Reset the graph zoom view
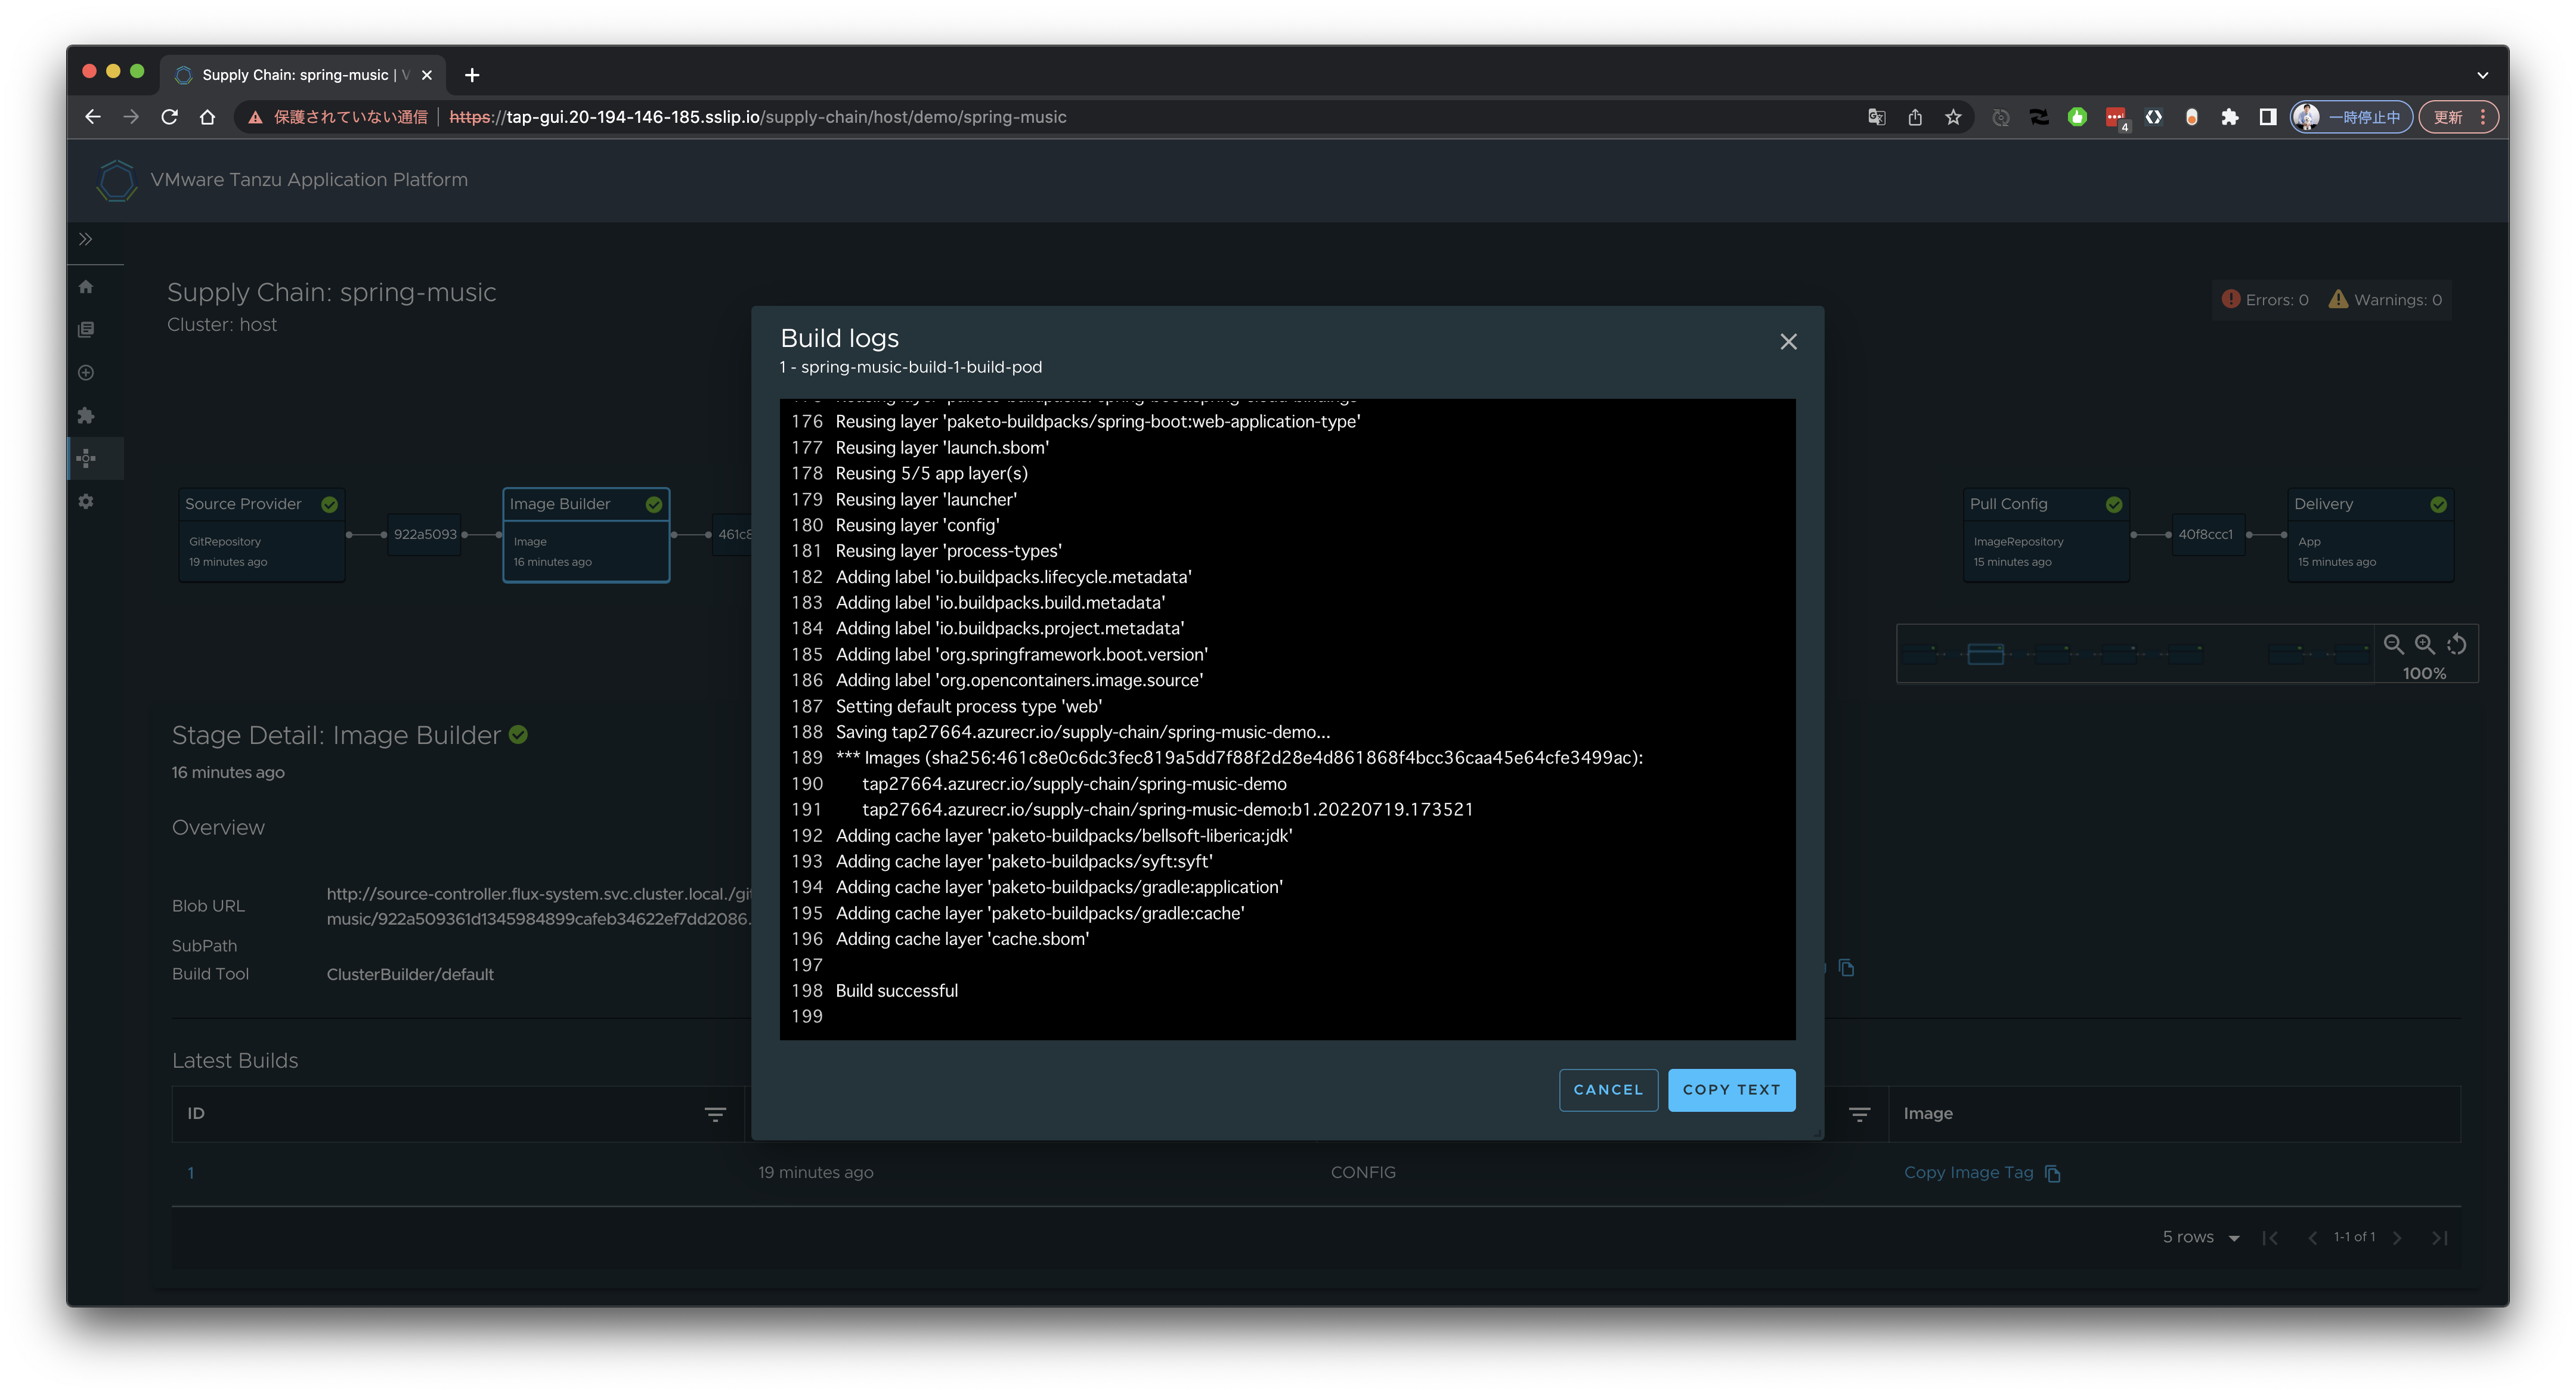The height and width of the screenshot is (1395, 2576). [2456, 645]
